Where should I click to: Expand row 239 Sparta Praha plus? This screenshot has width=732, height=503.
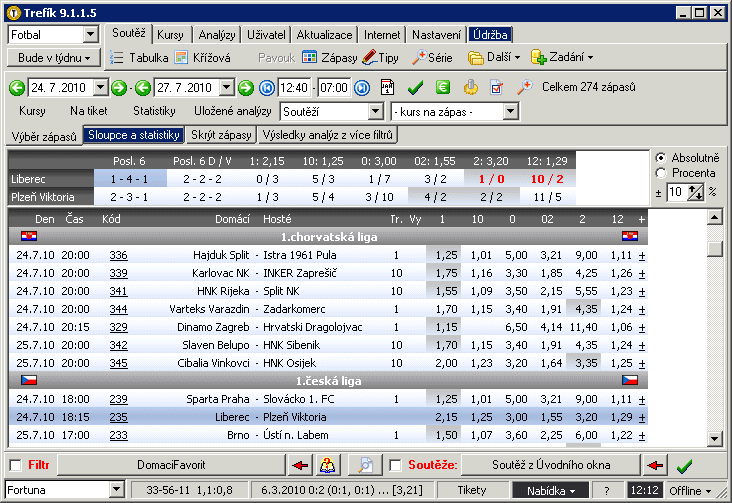642,400
